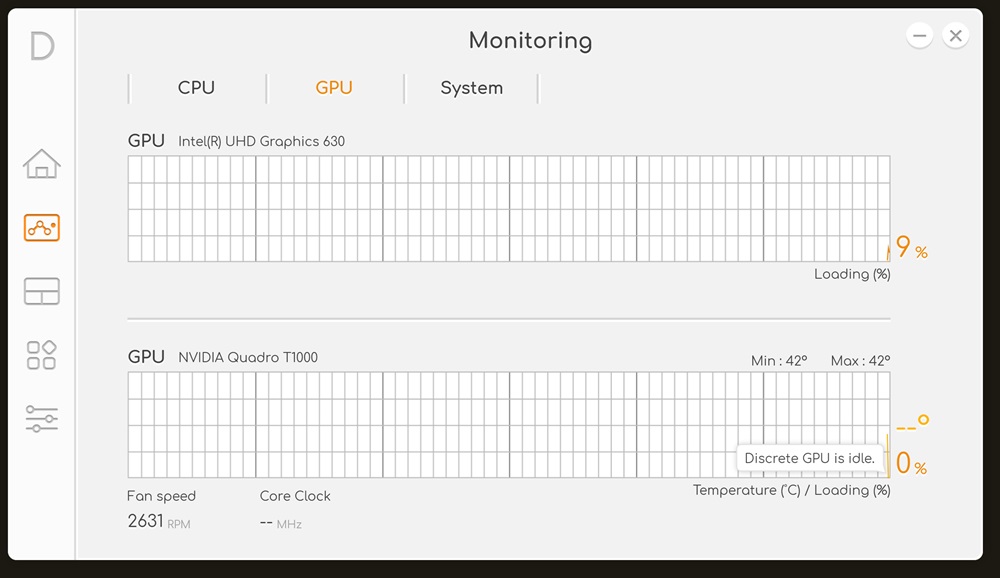1000x578 pixels.
Task: Select the GPU tab
Action: 334,88
